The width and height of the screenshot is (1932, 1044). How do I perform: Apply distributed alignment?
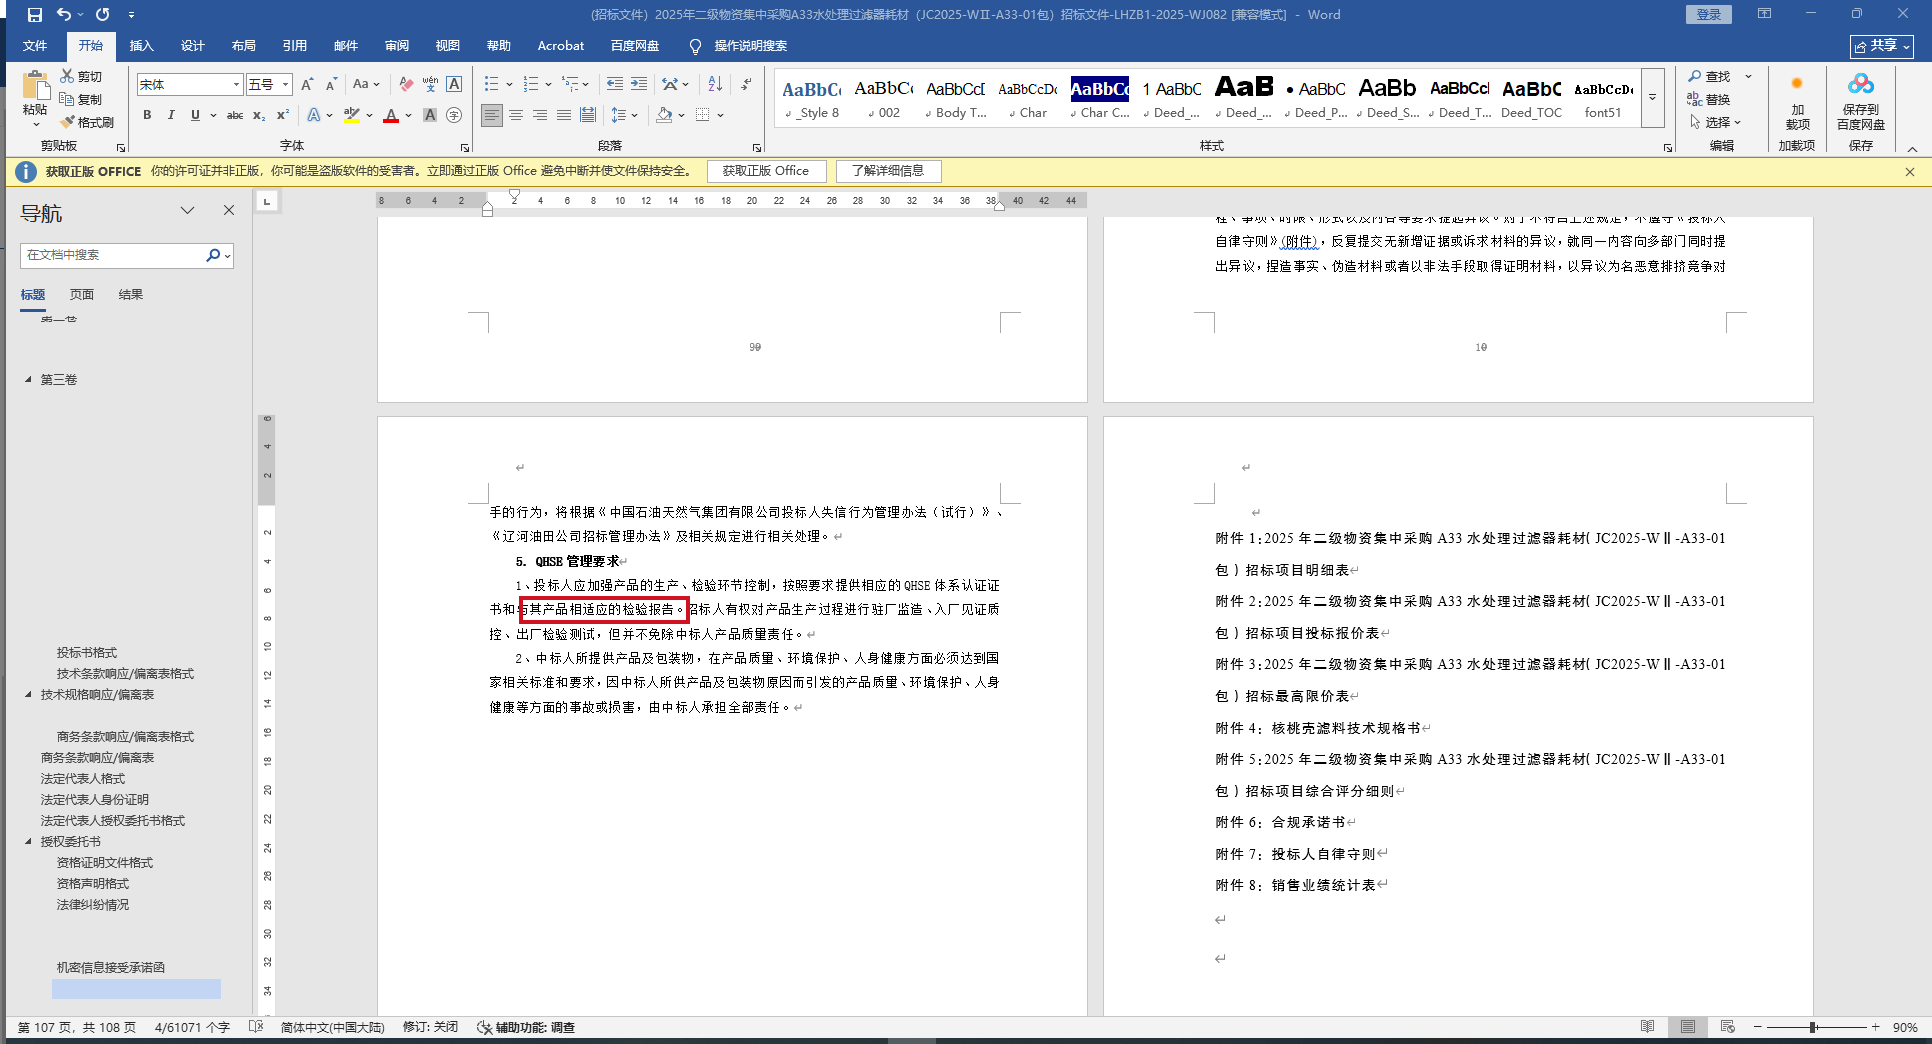(x=588, y=115)
